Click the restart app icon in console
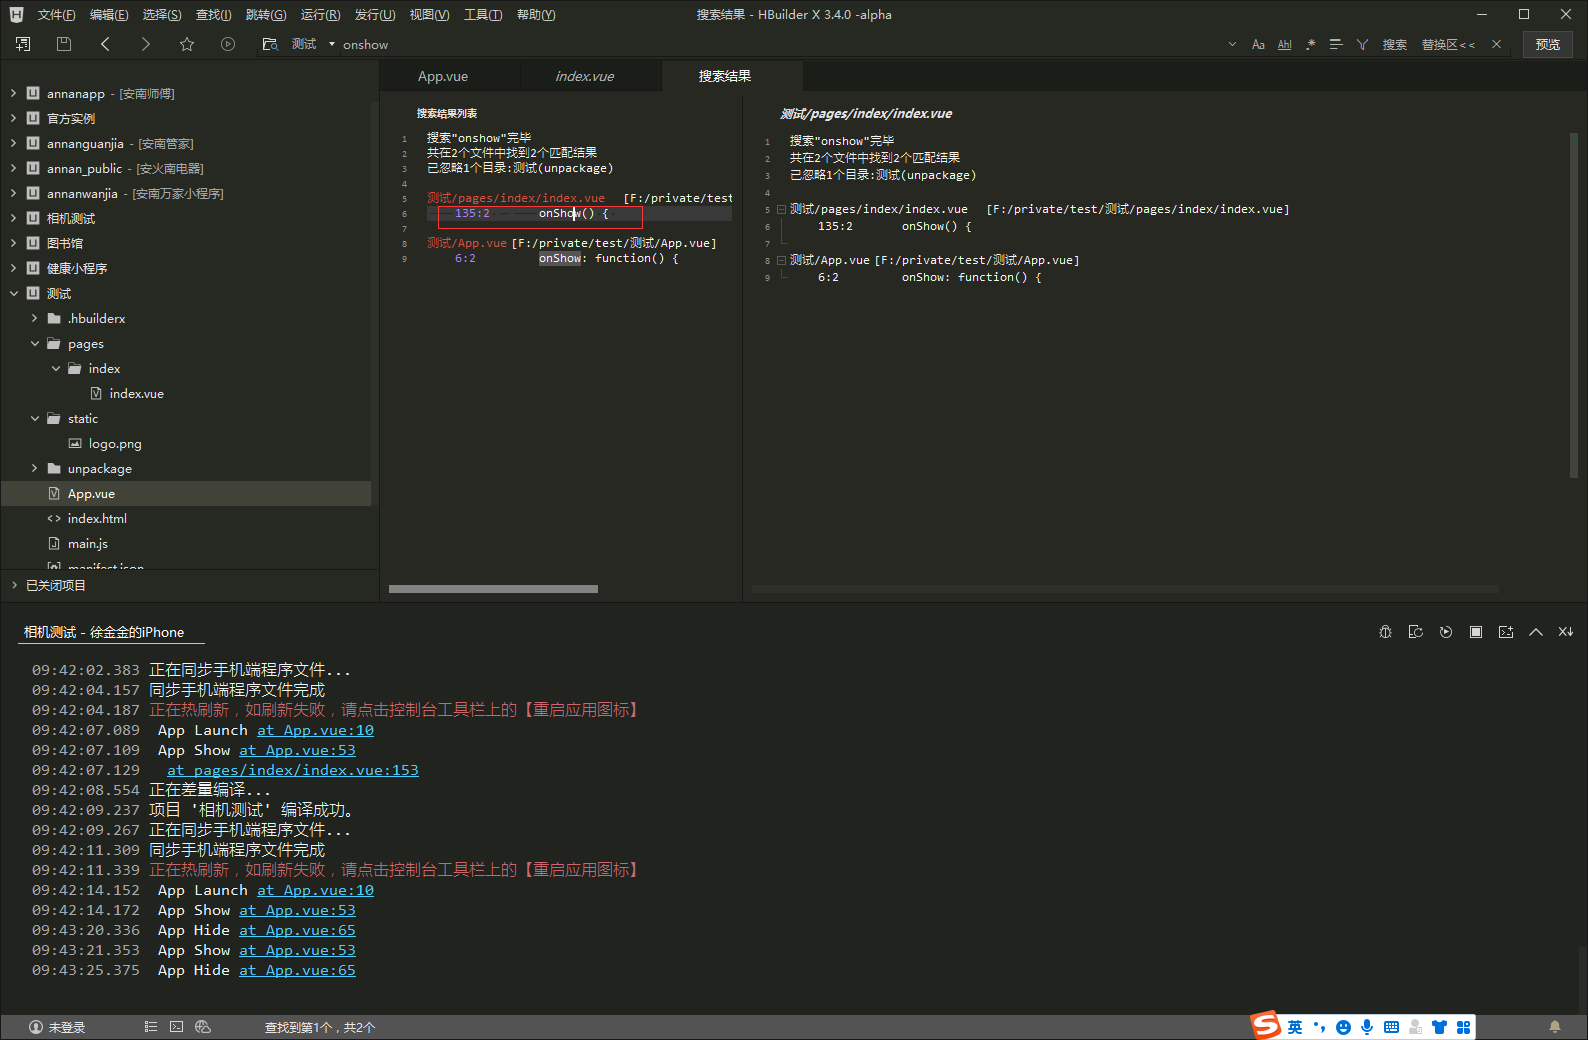 tap(1415, 632)
